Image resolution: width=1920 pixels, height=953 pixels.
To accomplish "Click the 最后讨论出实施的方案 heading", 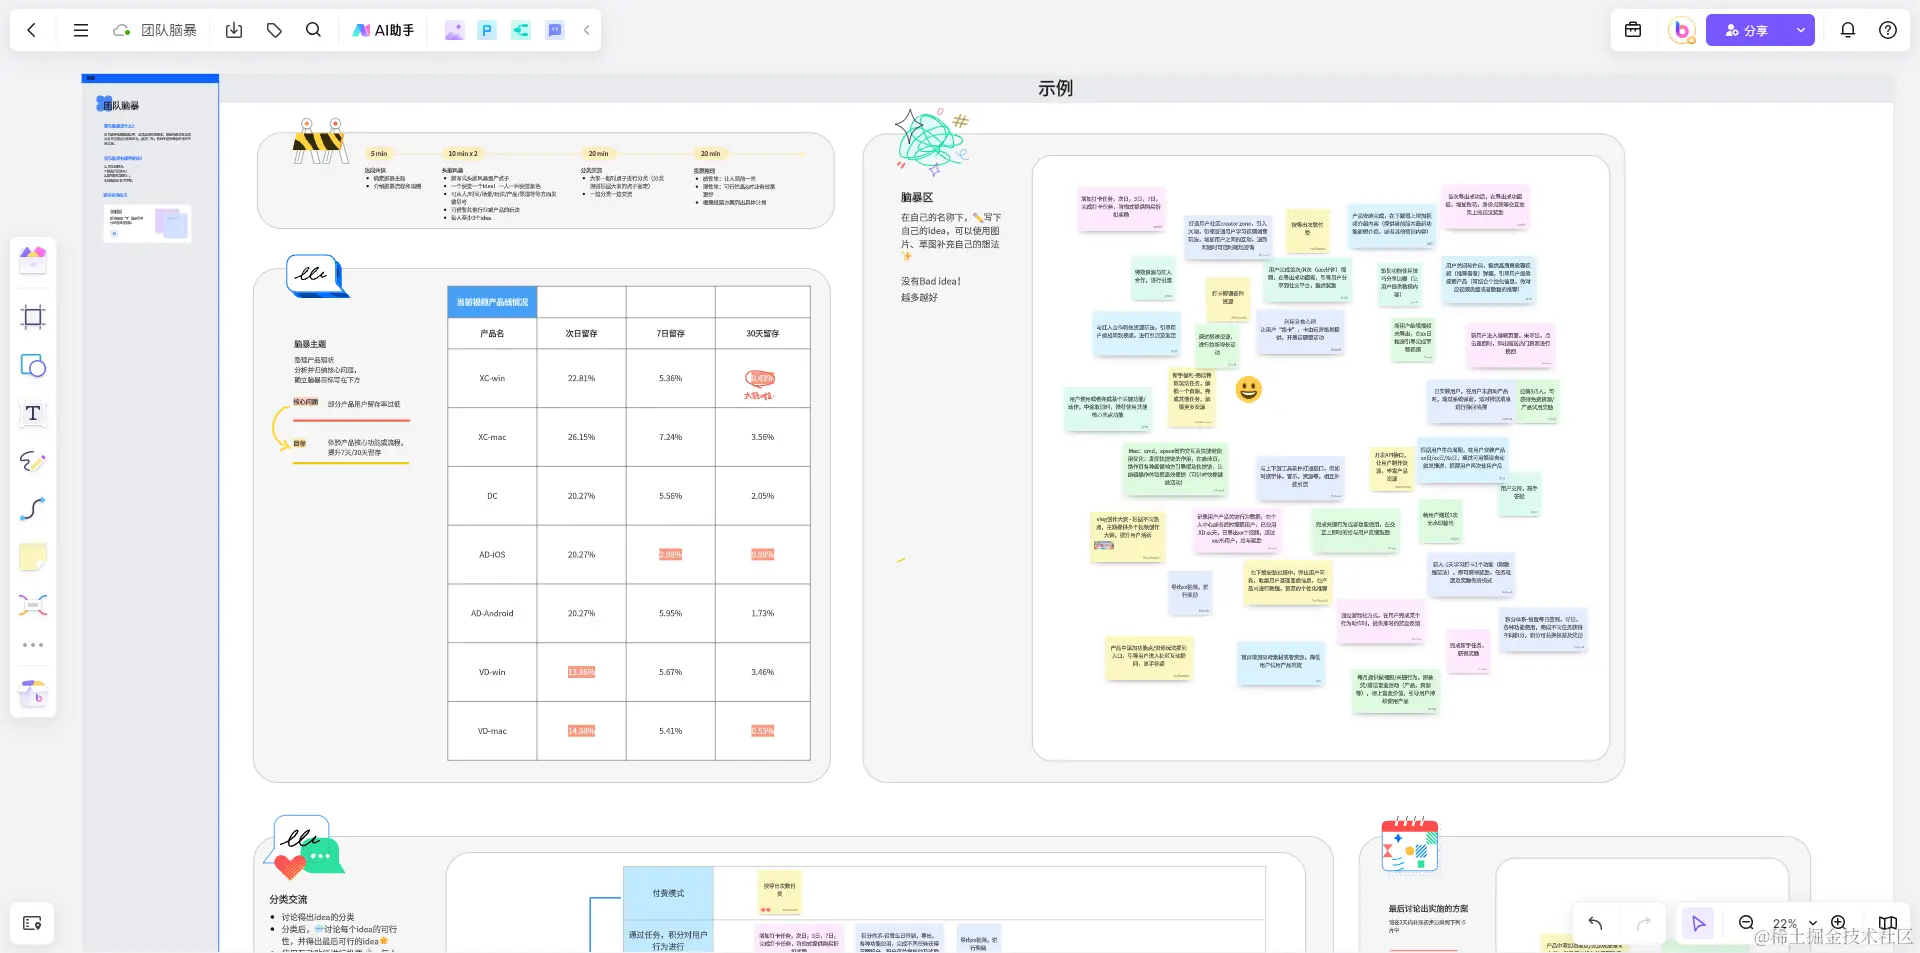I will pyautogui.click(x=1428, y=909).
